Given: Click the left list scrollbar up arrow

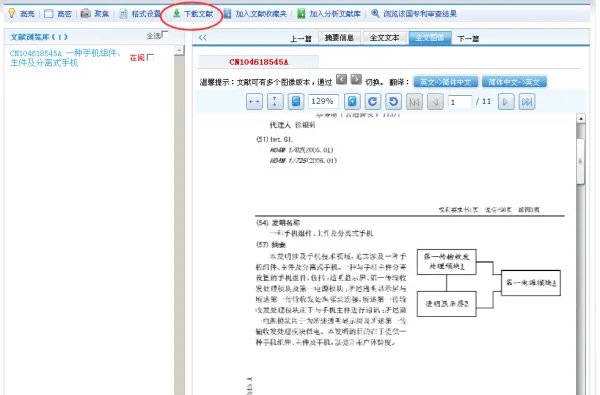Looking at the screenshot, I should 179,50.
